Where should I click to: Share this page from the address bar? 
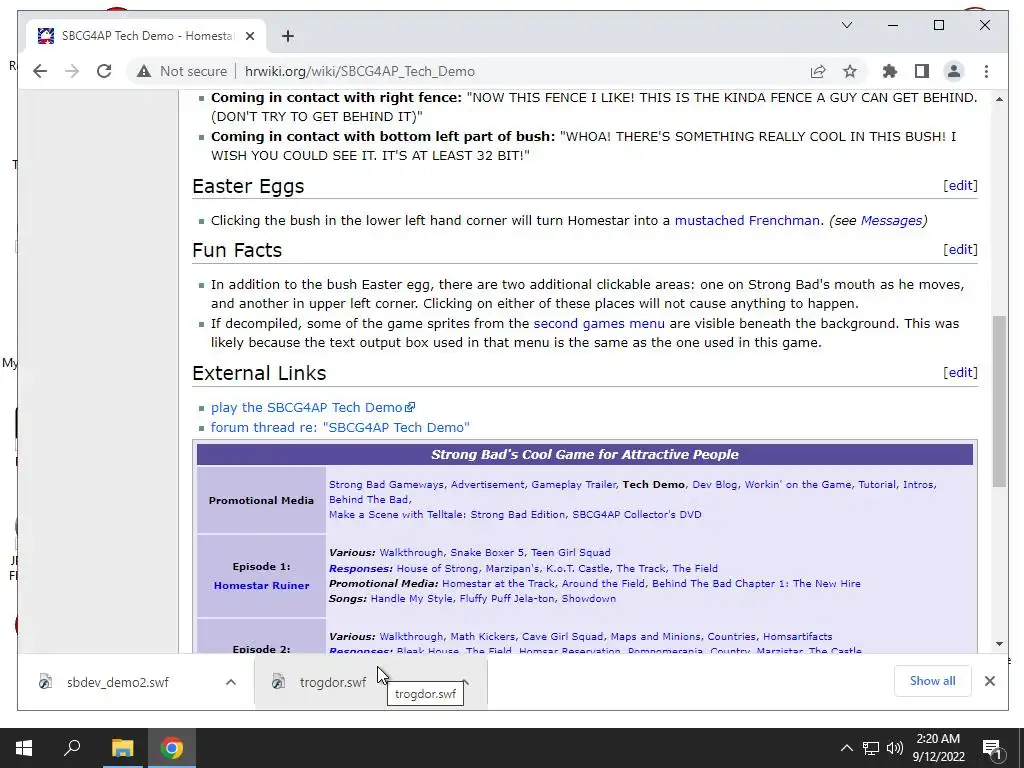click(818, 71)
